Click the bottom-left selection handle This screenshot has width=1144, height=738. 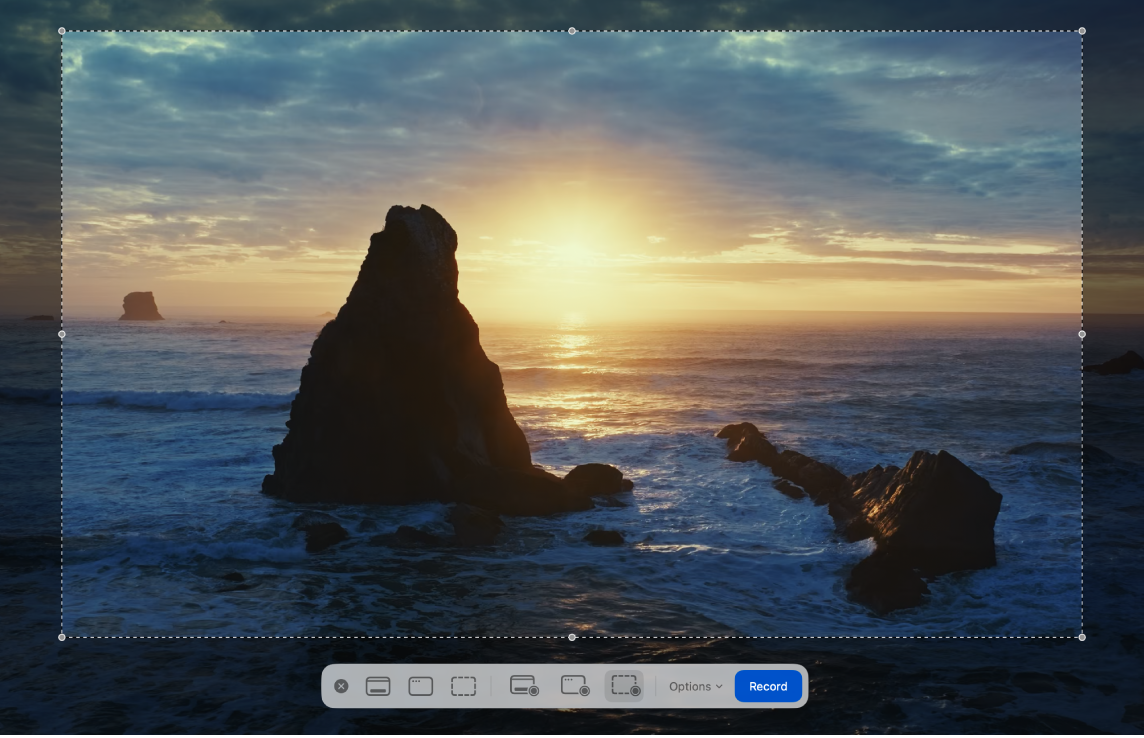coord(62,635)
